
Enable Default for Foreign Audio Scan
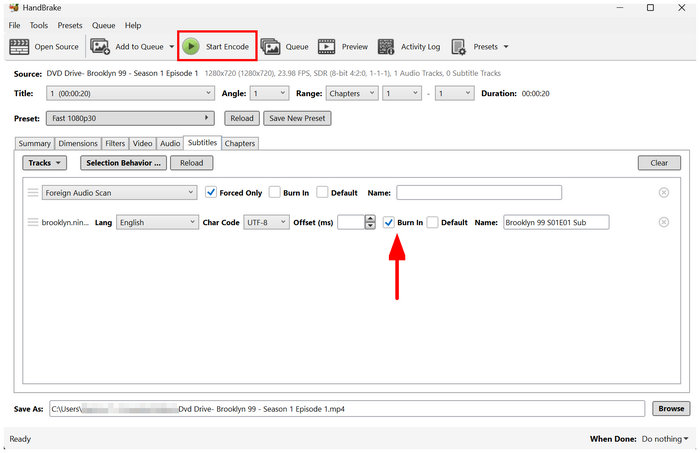[x=322, y=192]
